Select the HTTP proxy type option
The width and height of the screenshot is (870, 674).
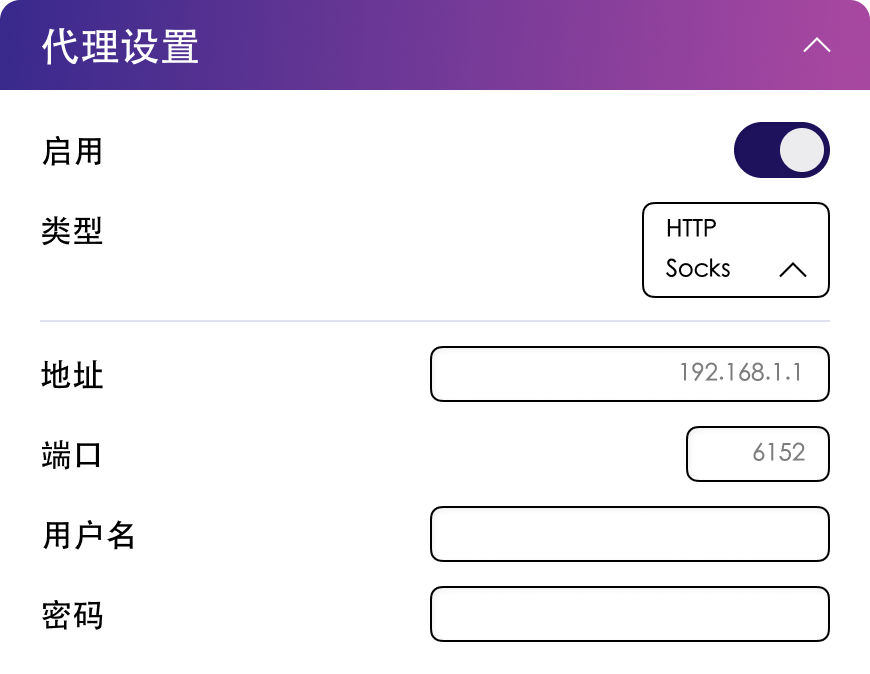pos(691,228)
